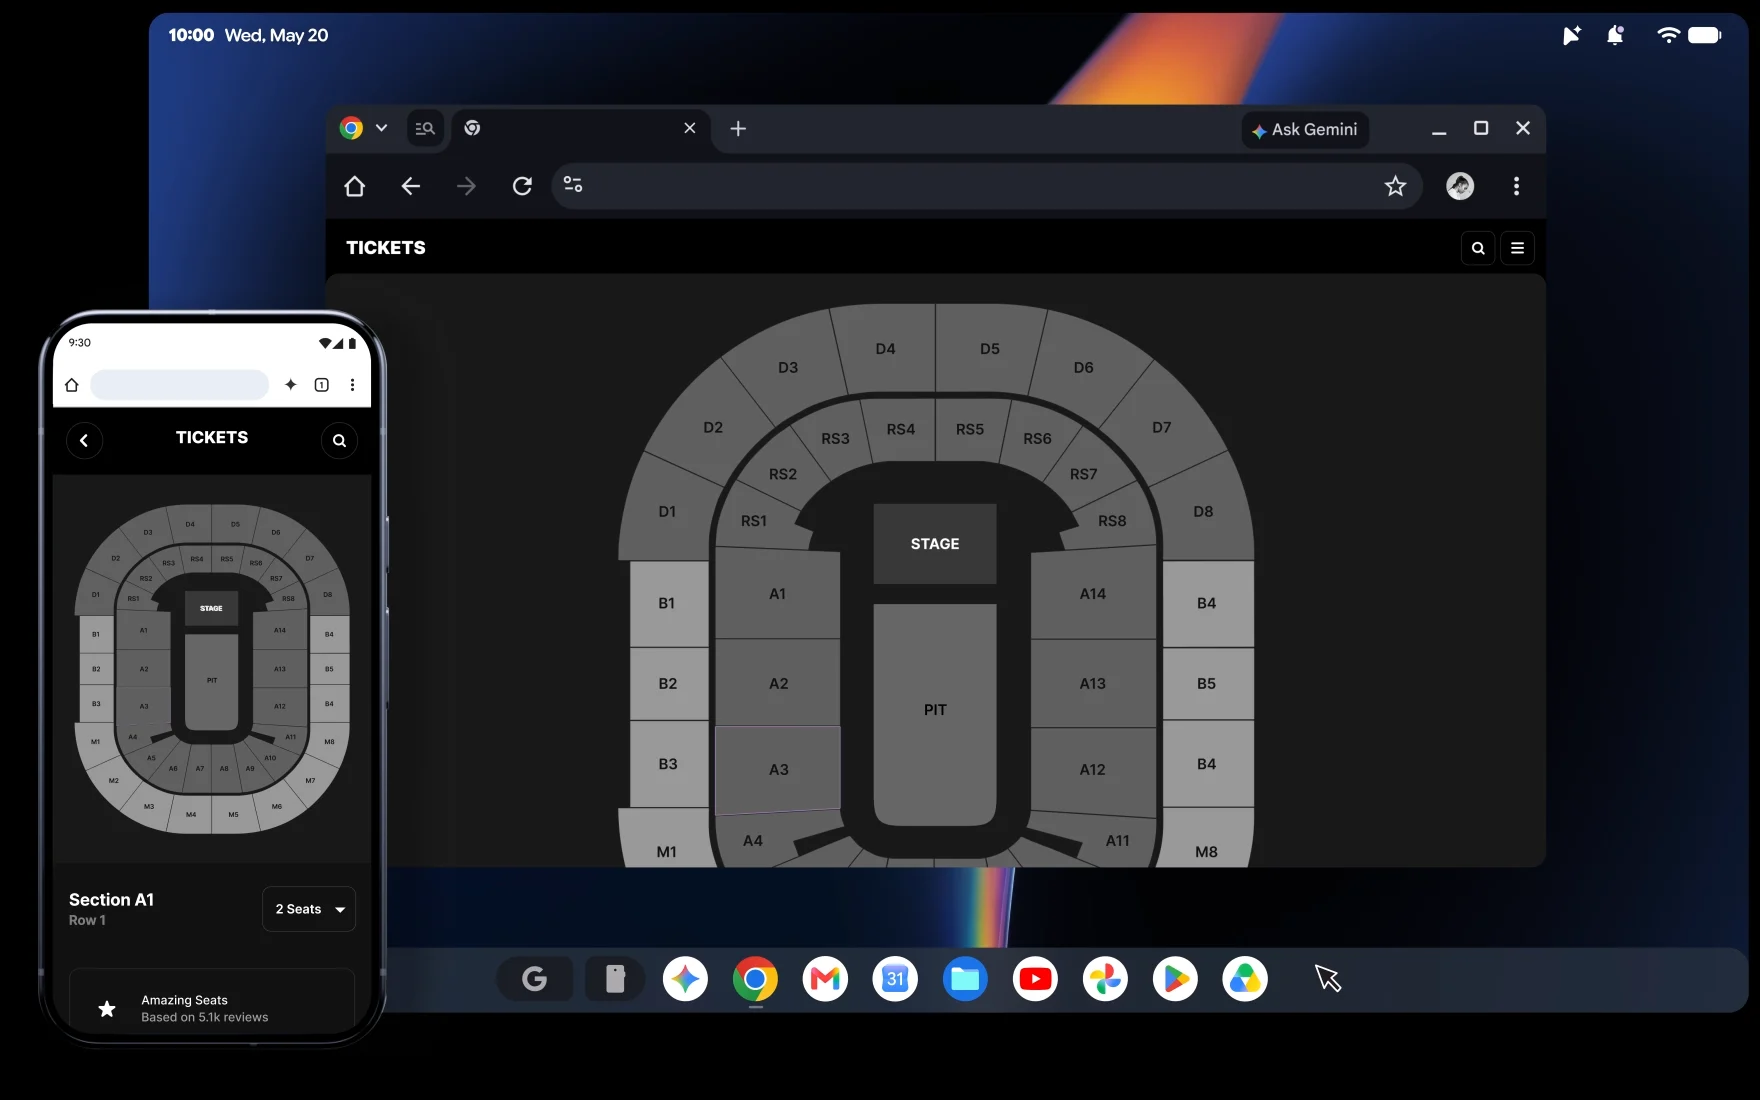The image size is (1760, 1100).
Task: Tap Gemini sparkle in phone browser
Action: coord(291,385)
